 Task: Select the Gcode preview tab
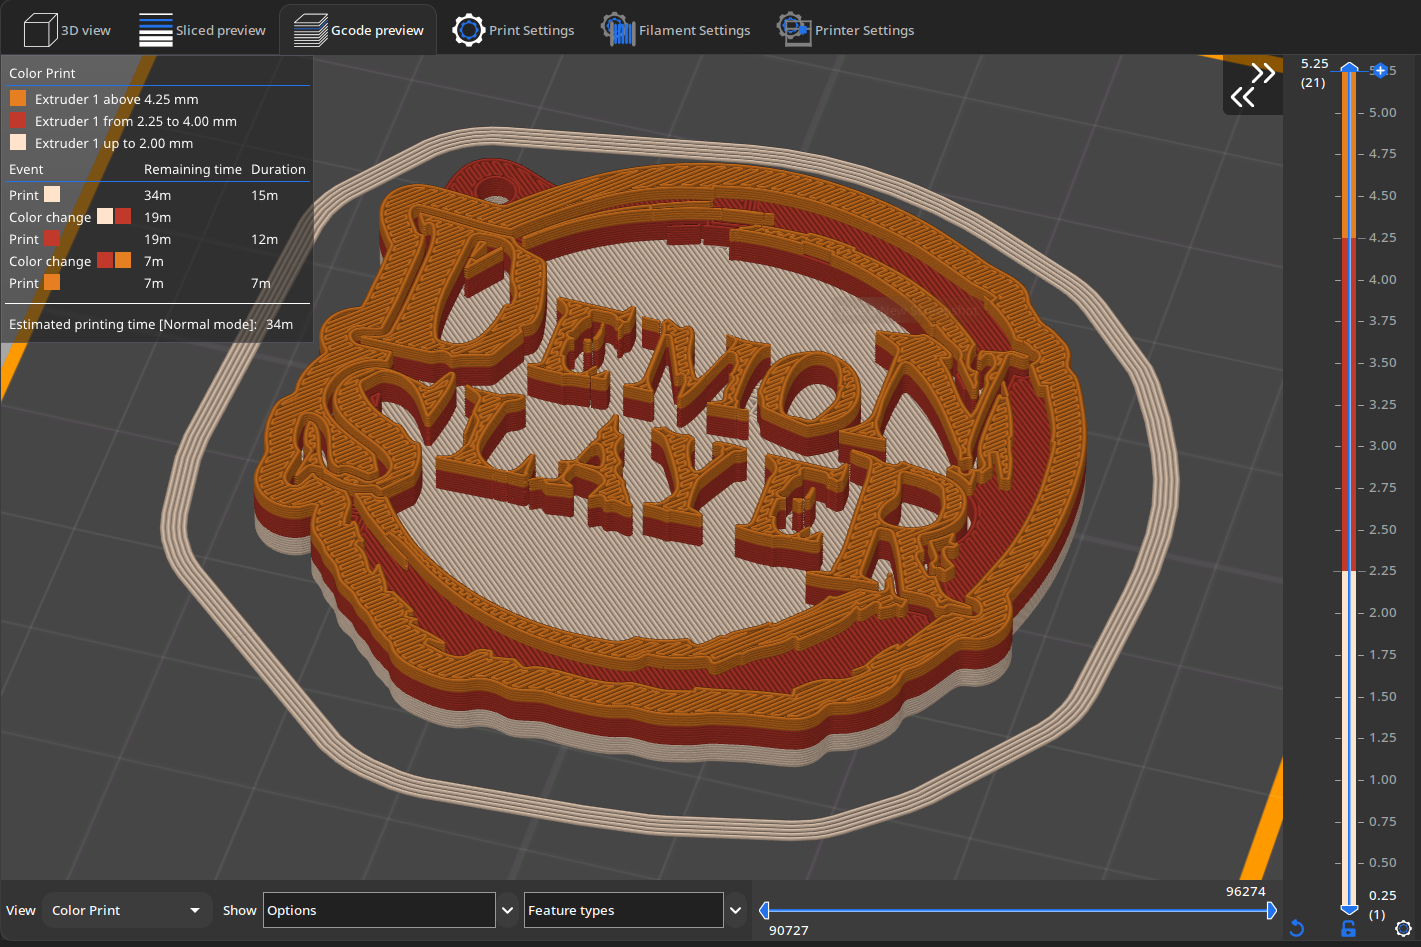(358, 30)
